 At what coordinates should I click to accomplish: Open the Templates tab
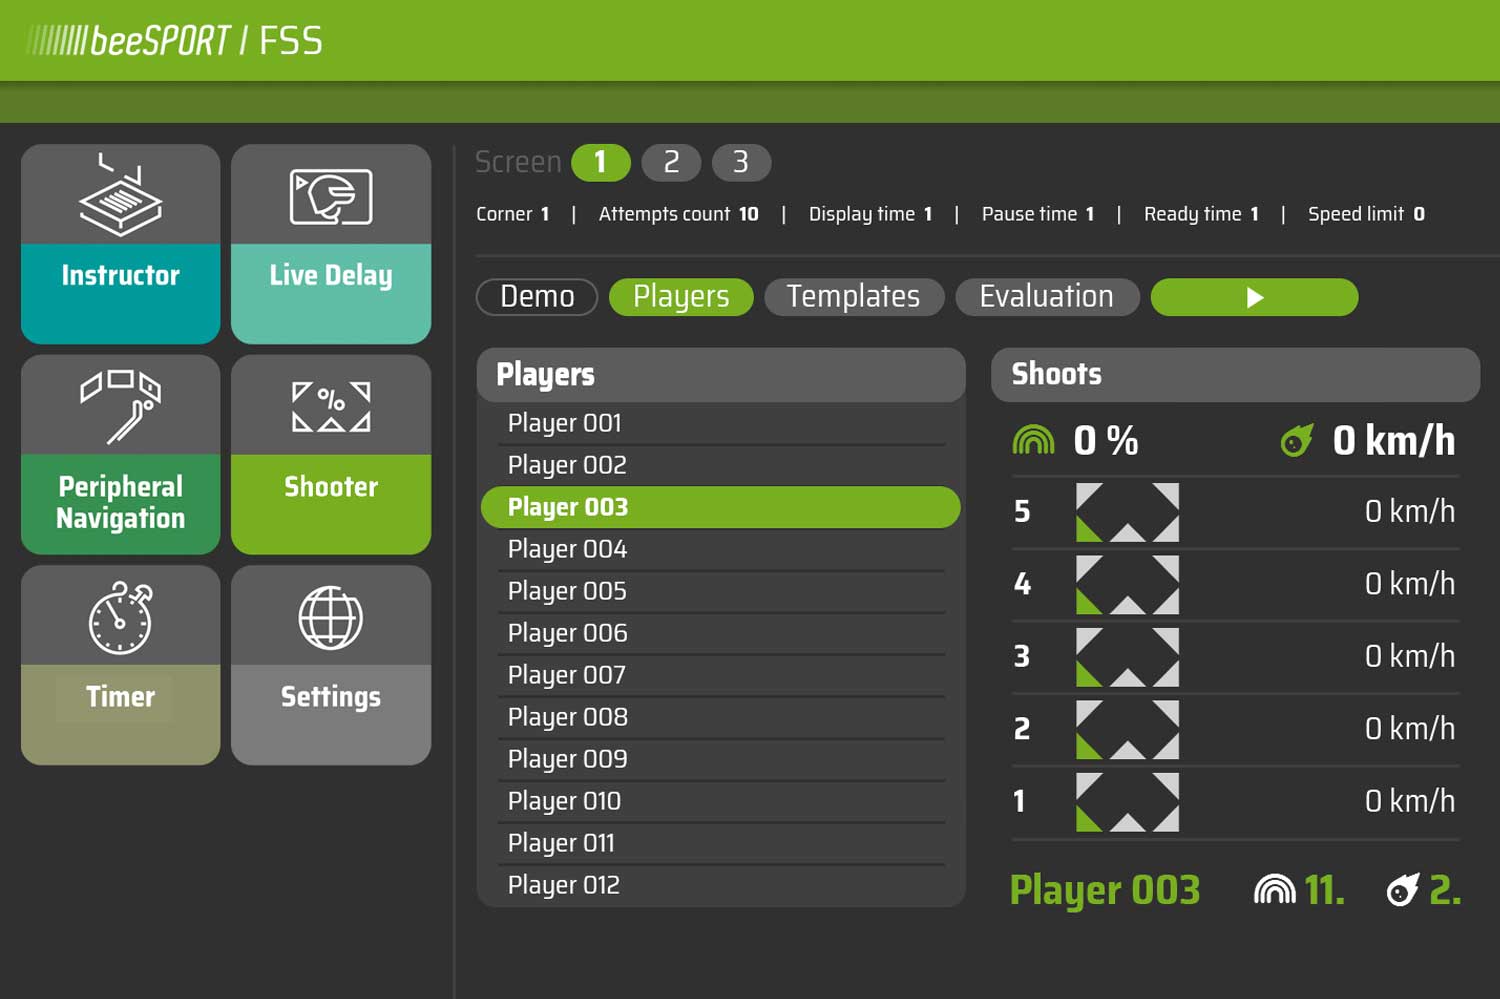click(853, 297)
